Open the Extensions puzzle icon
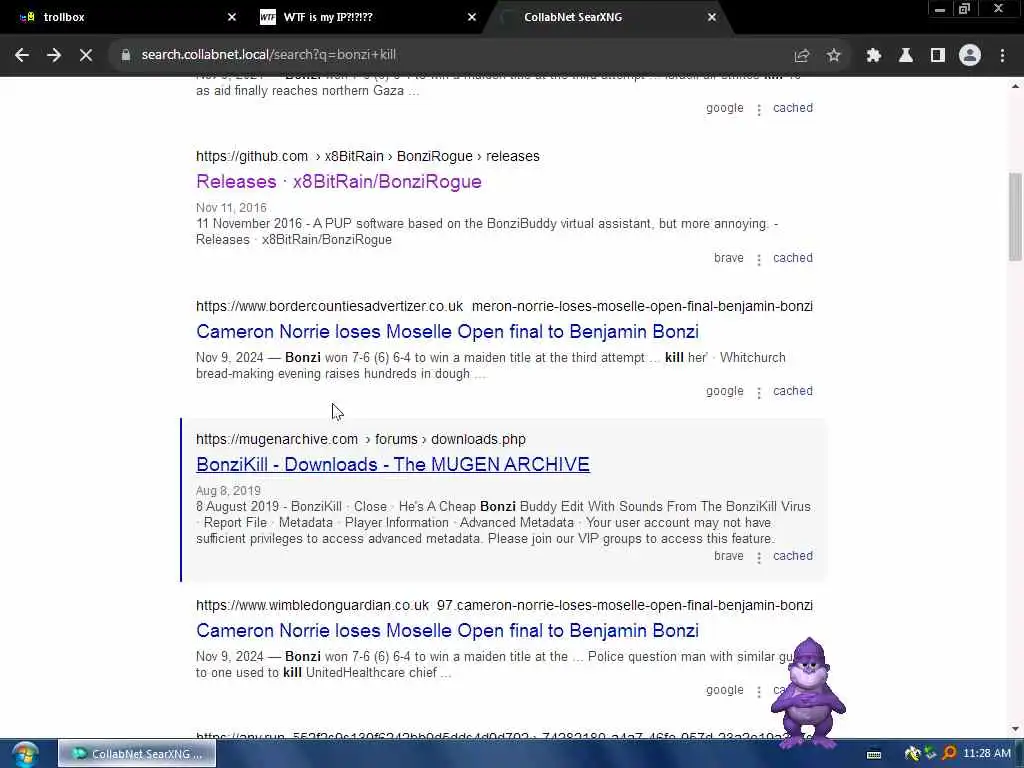Viewport: 1024px width, 768px height. [x=873, y=56]
